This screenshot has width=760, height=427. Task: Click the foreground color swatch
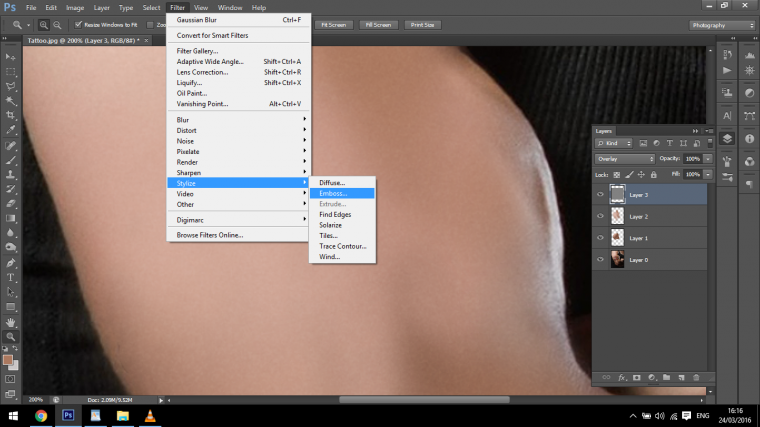click(x=7, y=360)
